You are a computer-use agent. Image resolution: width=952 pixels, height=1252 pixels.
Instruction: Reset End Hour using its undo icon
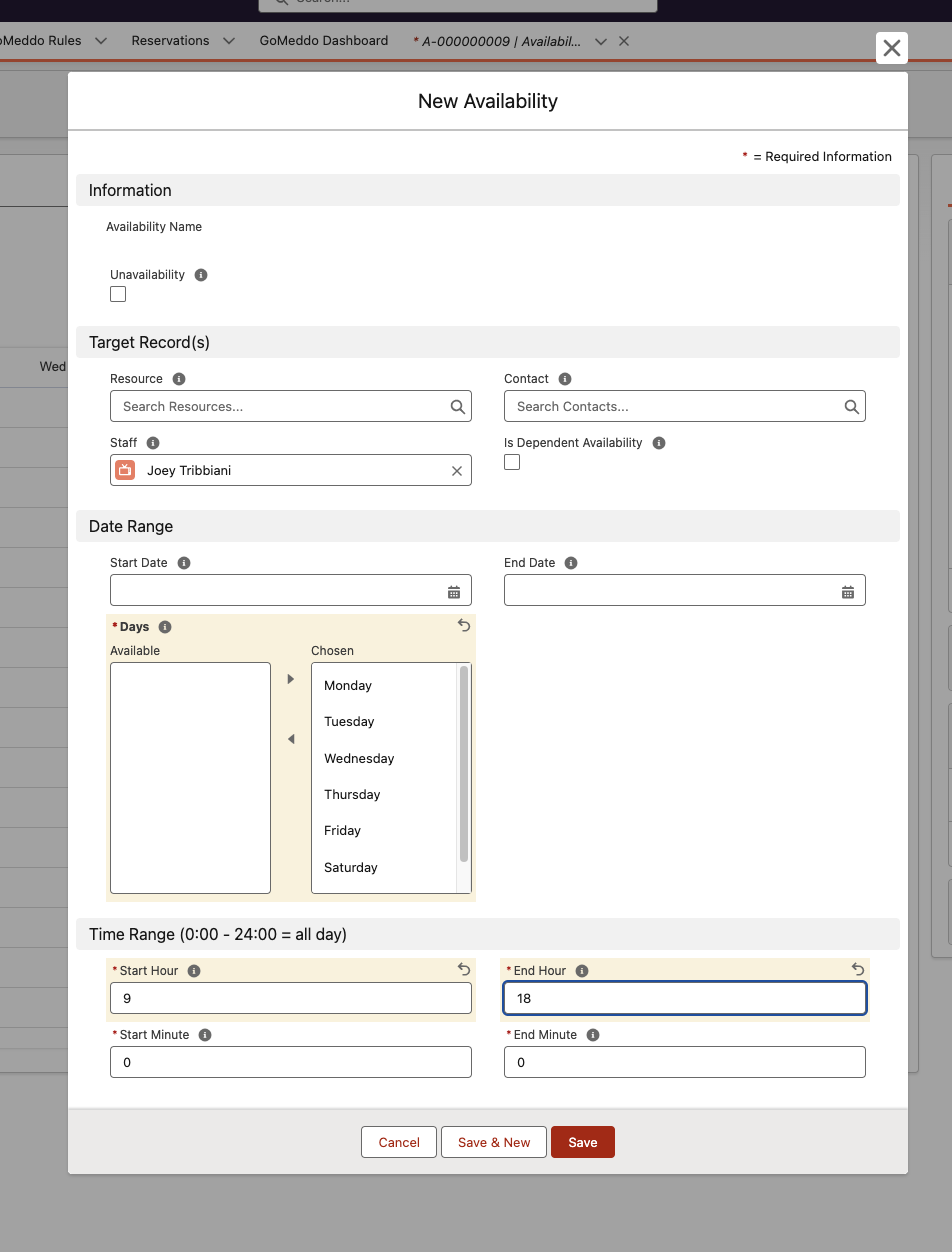tap(857, 969)
